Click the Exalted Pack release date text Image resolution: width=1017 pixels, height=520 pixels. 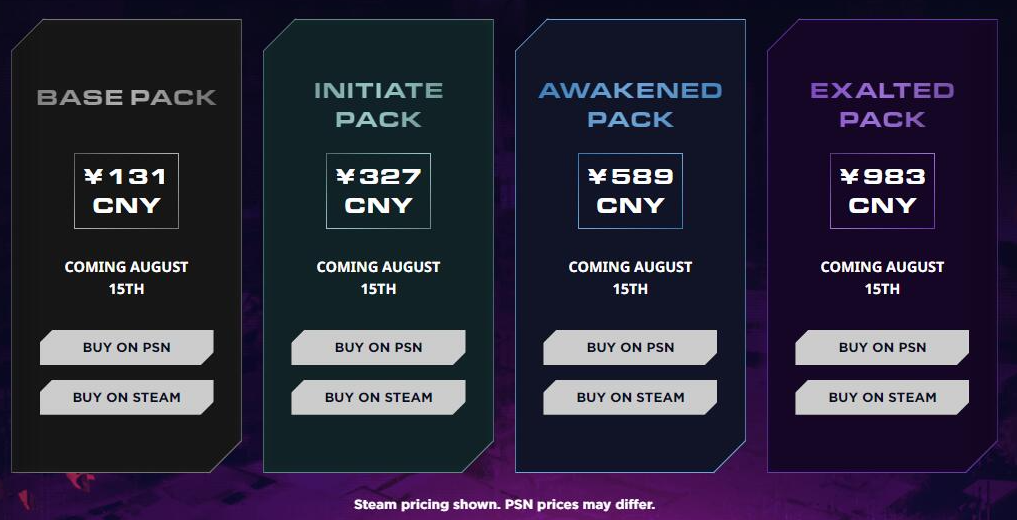[882, 278]
